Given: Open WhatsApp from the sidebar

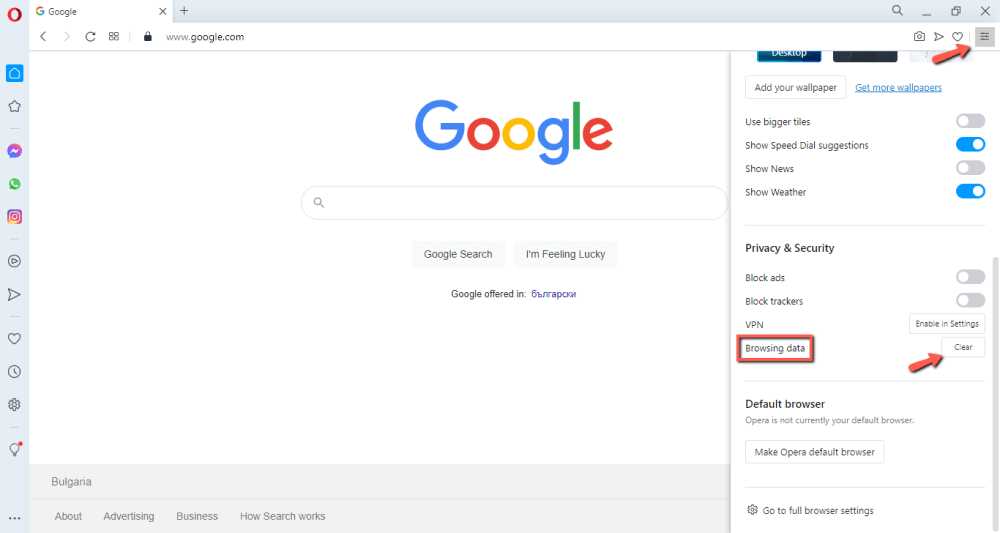Looking at the screenshot, I should (x=15, y=184).
